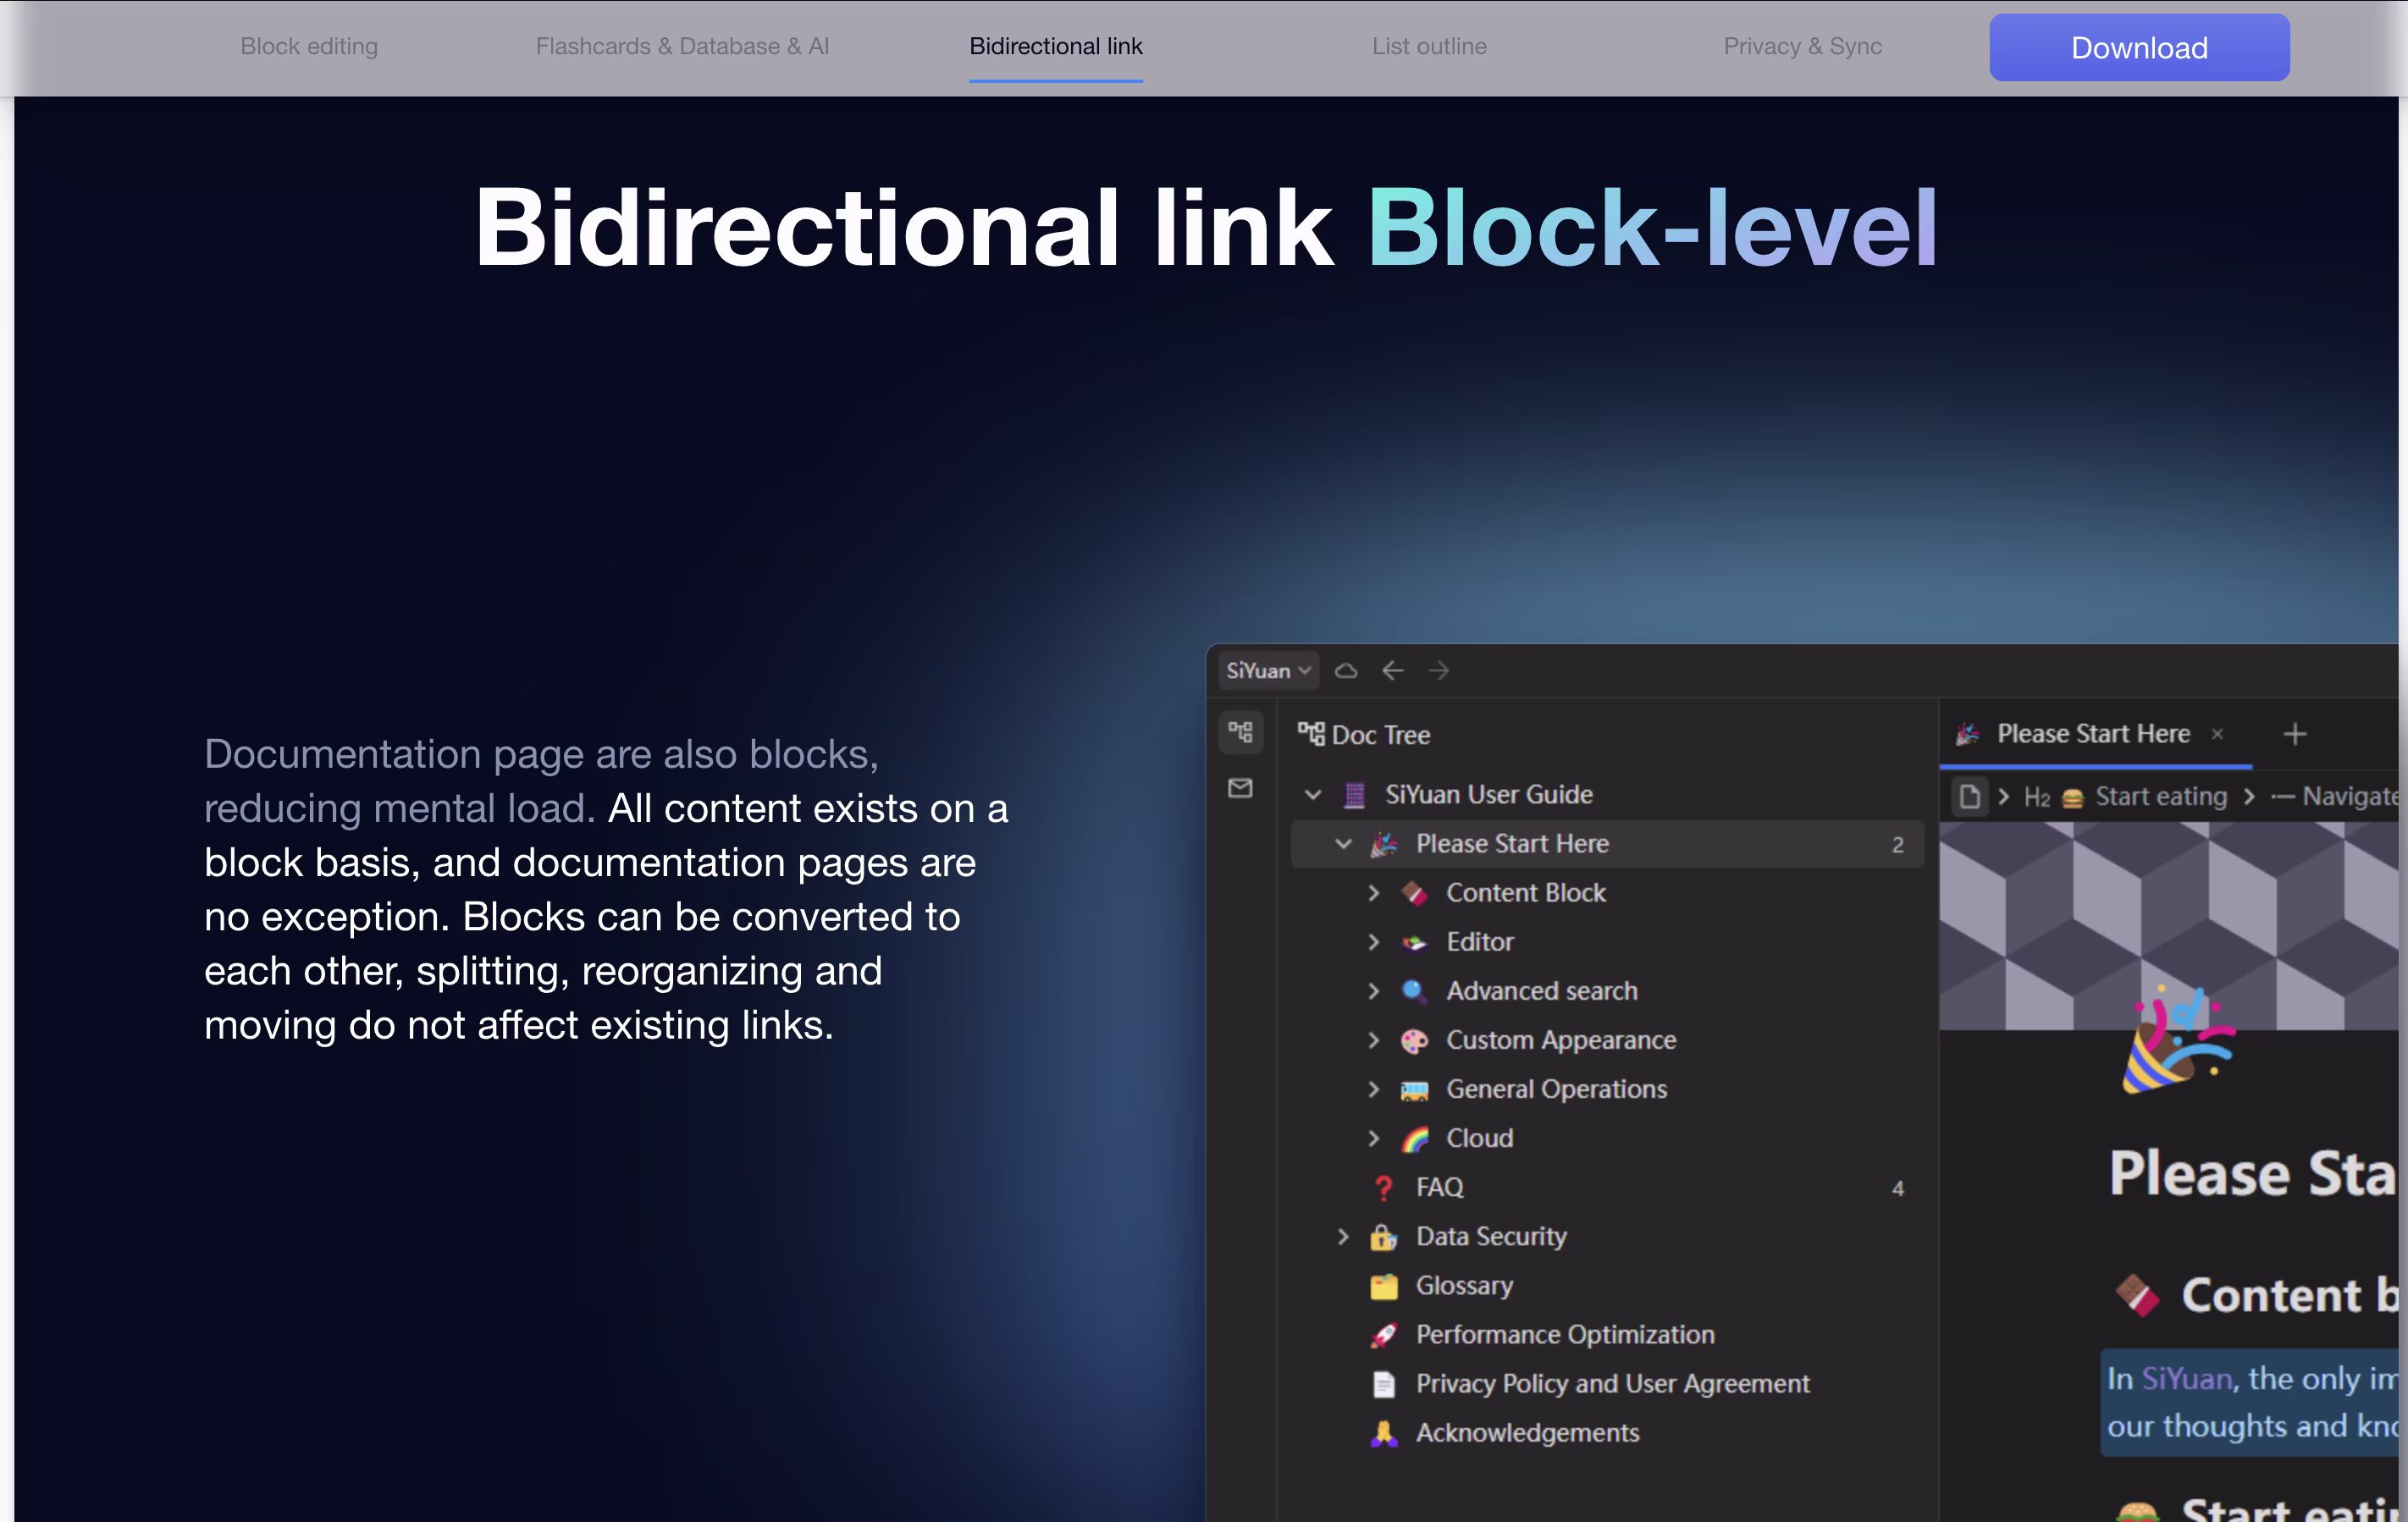Open the SiYuan workspace dropdown
The image size is (2408, 1522).
(1267, 671)
